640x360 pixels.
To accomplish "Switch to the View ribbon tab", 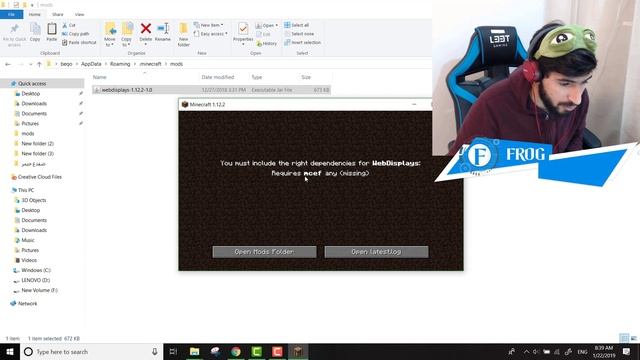I will (79, 14).
